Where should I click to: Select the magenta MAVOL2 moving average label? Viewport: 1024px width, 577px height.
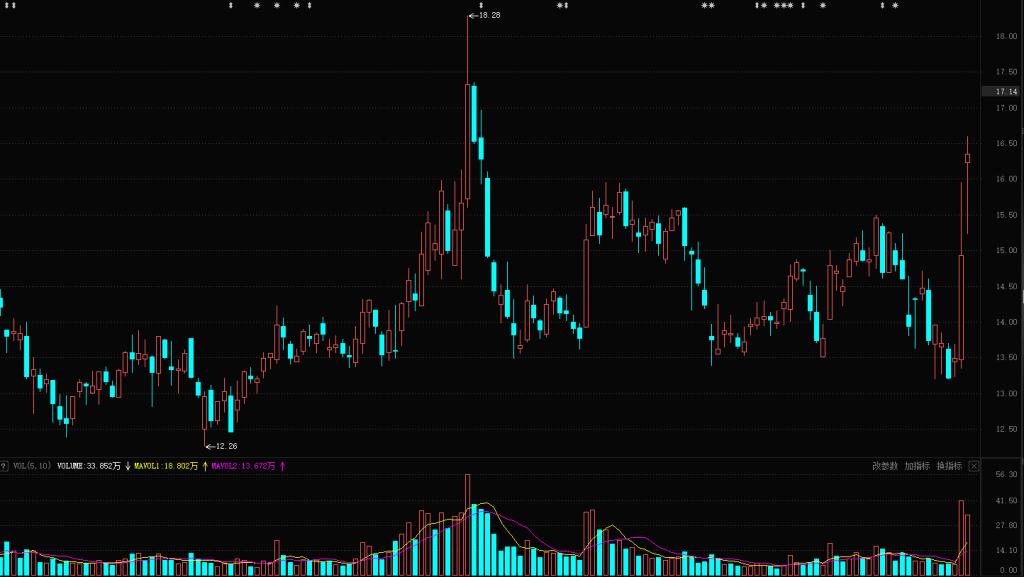click(243, 466)
